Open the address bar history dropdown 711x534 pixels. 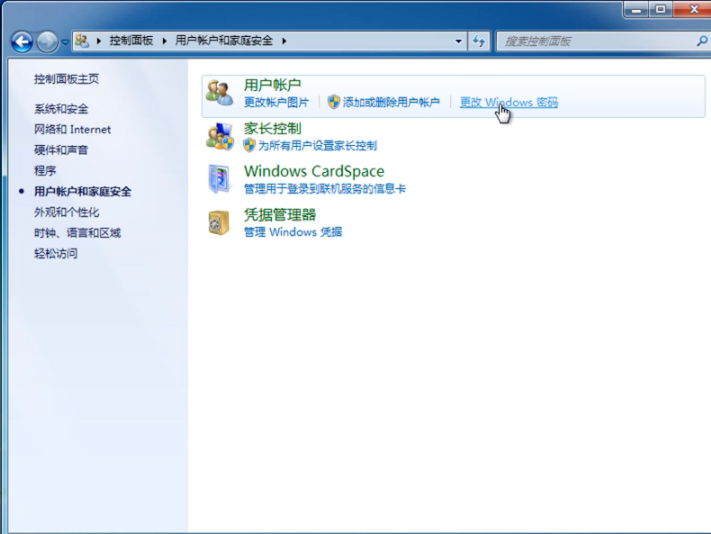(x=458, y=41)
